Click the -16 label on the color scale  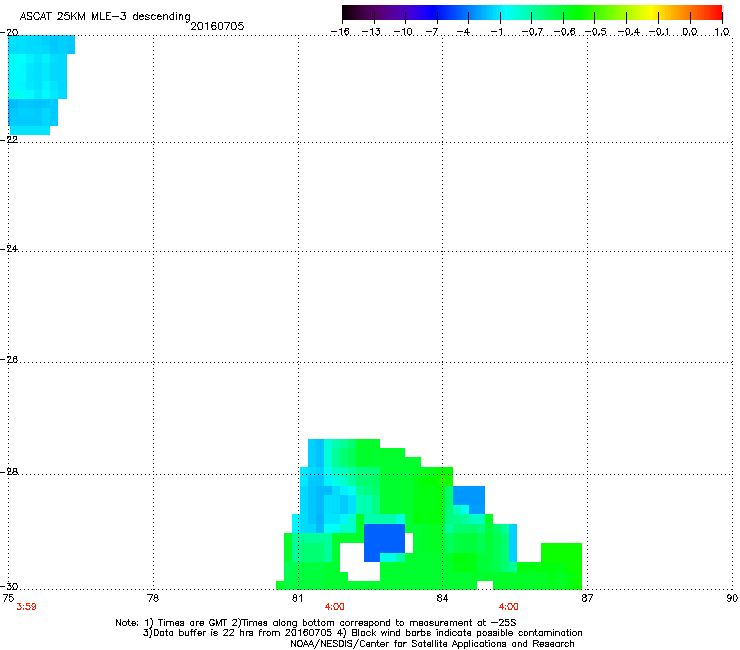[x=340, y=32]
